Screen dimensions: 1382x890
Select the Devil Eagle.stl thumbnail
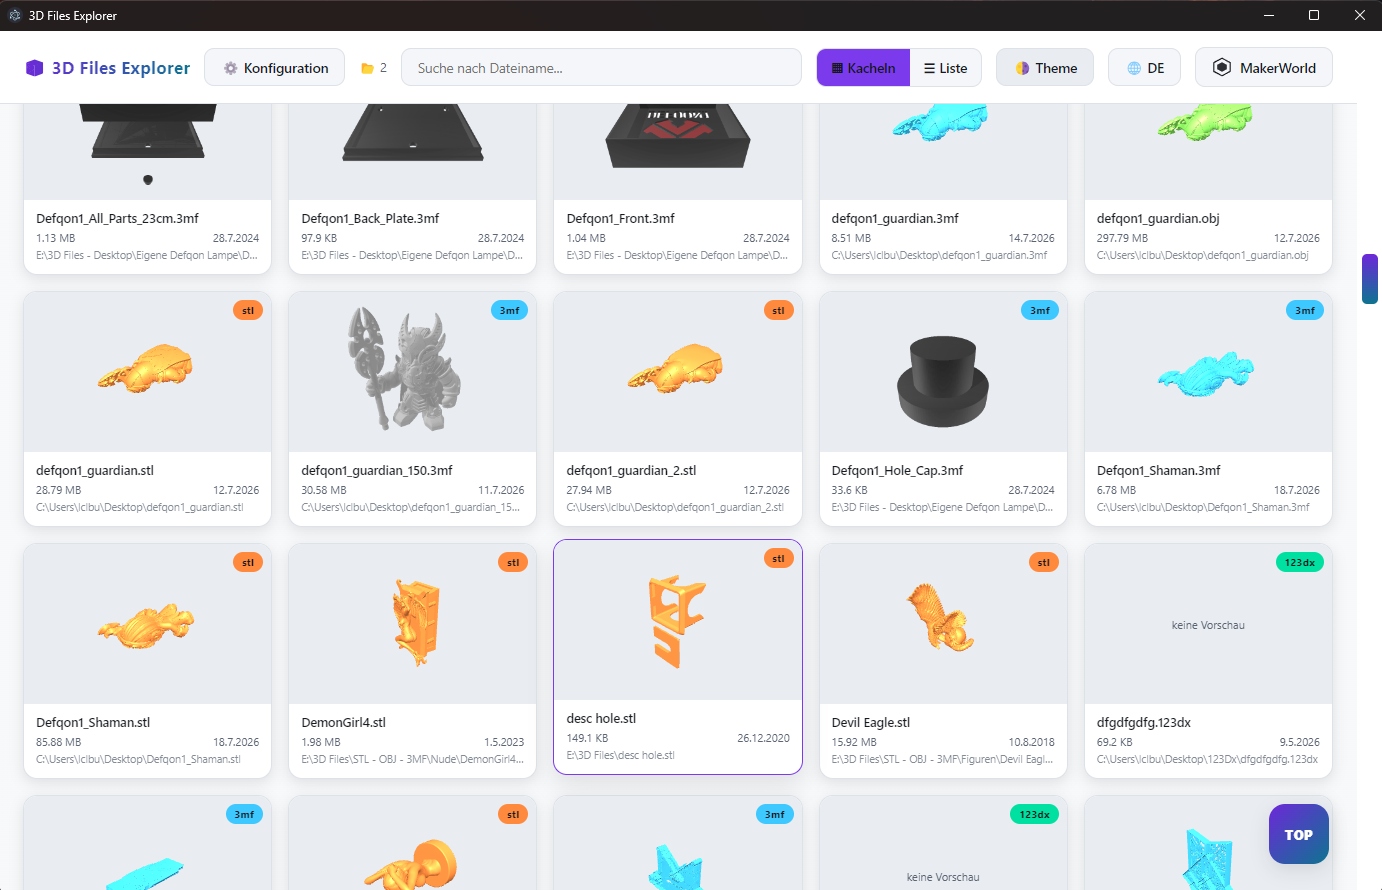click(943, 623)
